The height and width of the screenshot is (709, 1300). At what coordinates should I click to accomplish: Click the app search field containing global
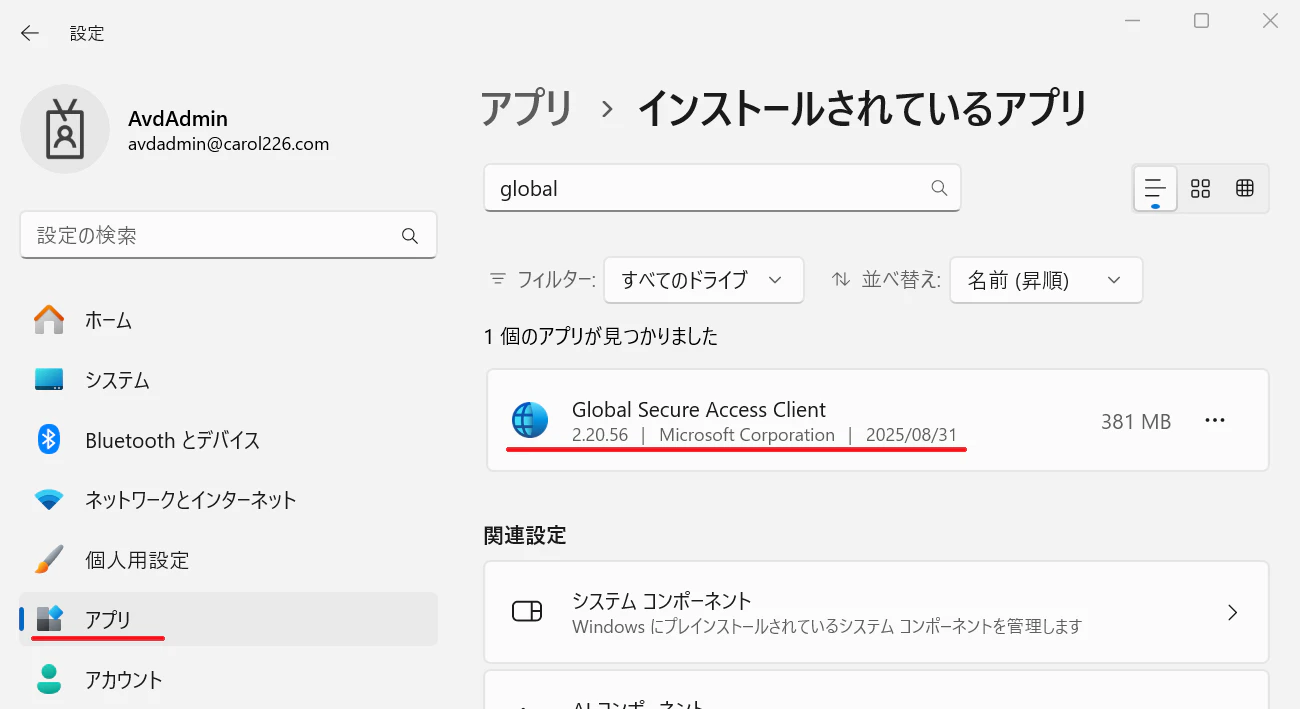click(x=722, y=188)
